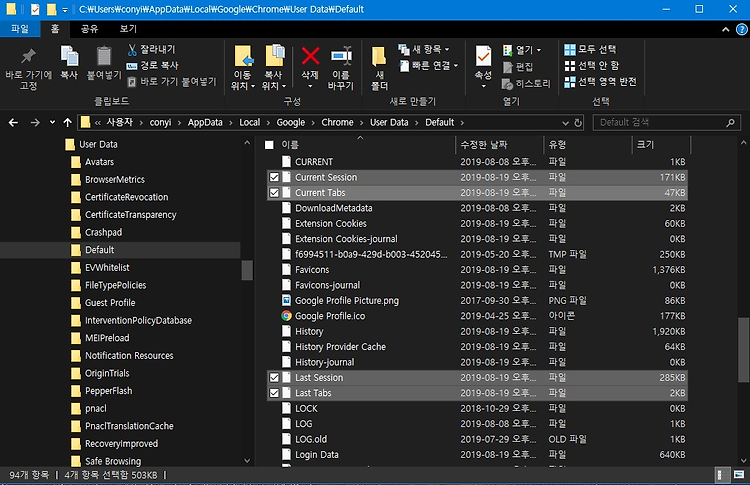The image size is (750, 485).
Task: Open the Open (열기) dropdown
Action: point(521,50)
